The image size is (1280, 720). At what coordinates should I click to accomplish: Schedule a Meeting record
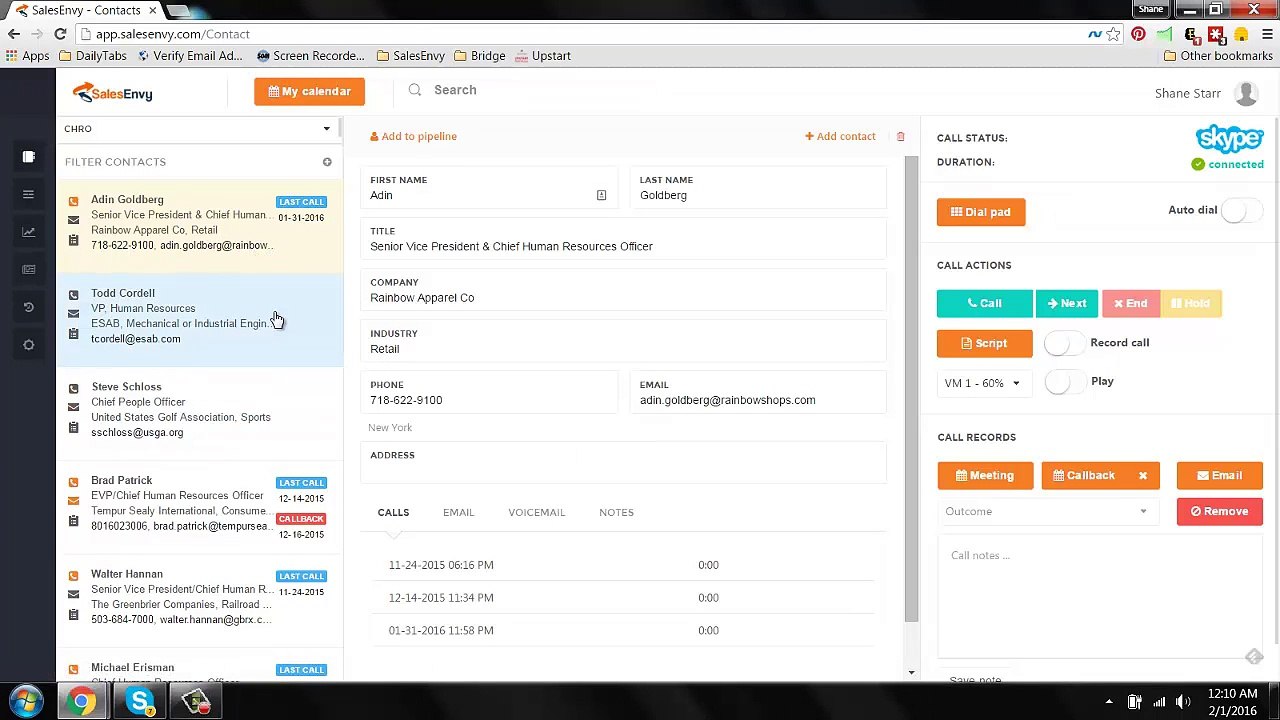pos(985,476)
